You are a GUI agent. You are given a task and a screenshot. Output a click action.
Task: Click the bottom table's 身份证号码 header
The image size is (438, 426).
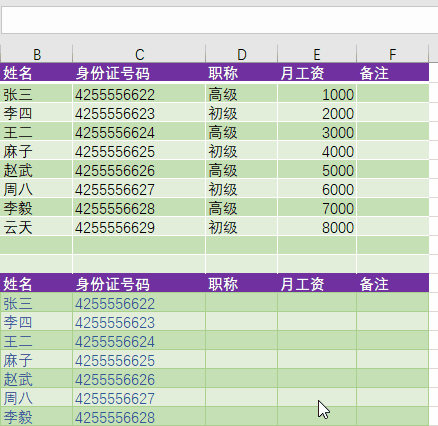pyautogui.click(x=139, y=283)
